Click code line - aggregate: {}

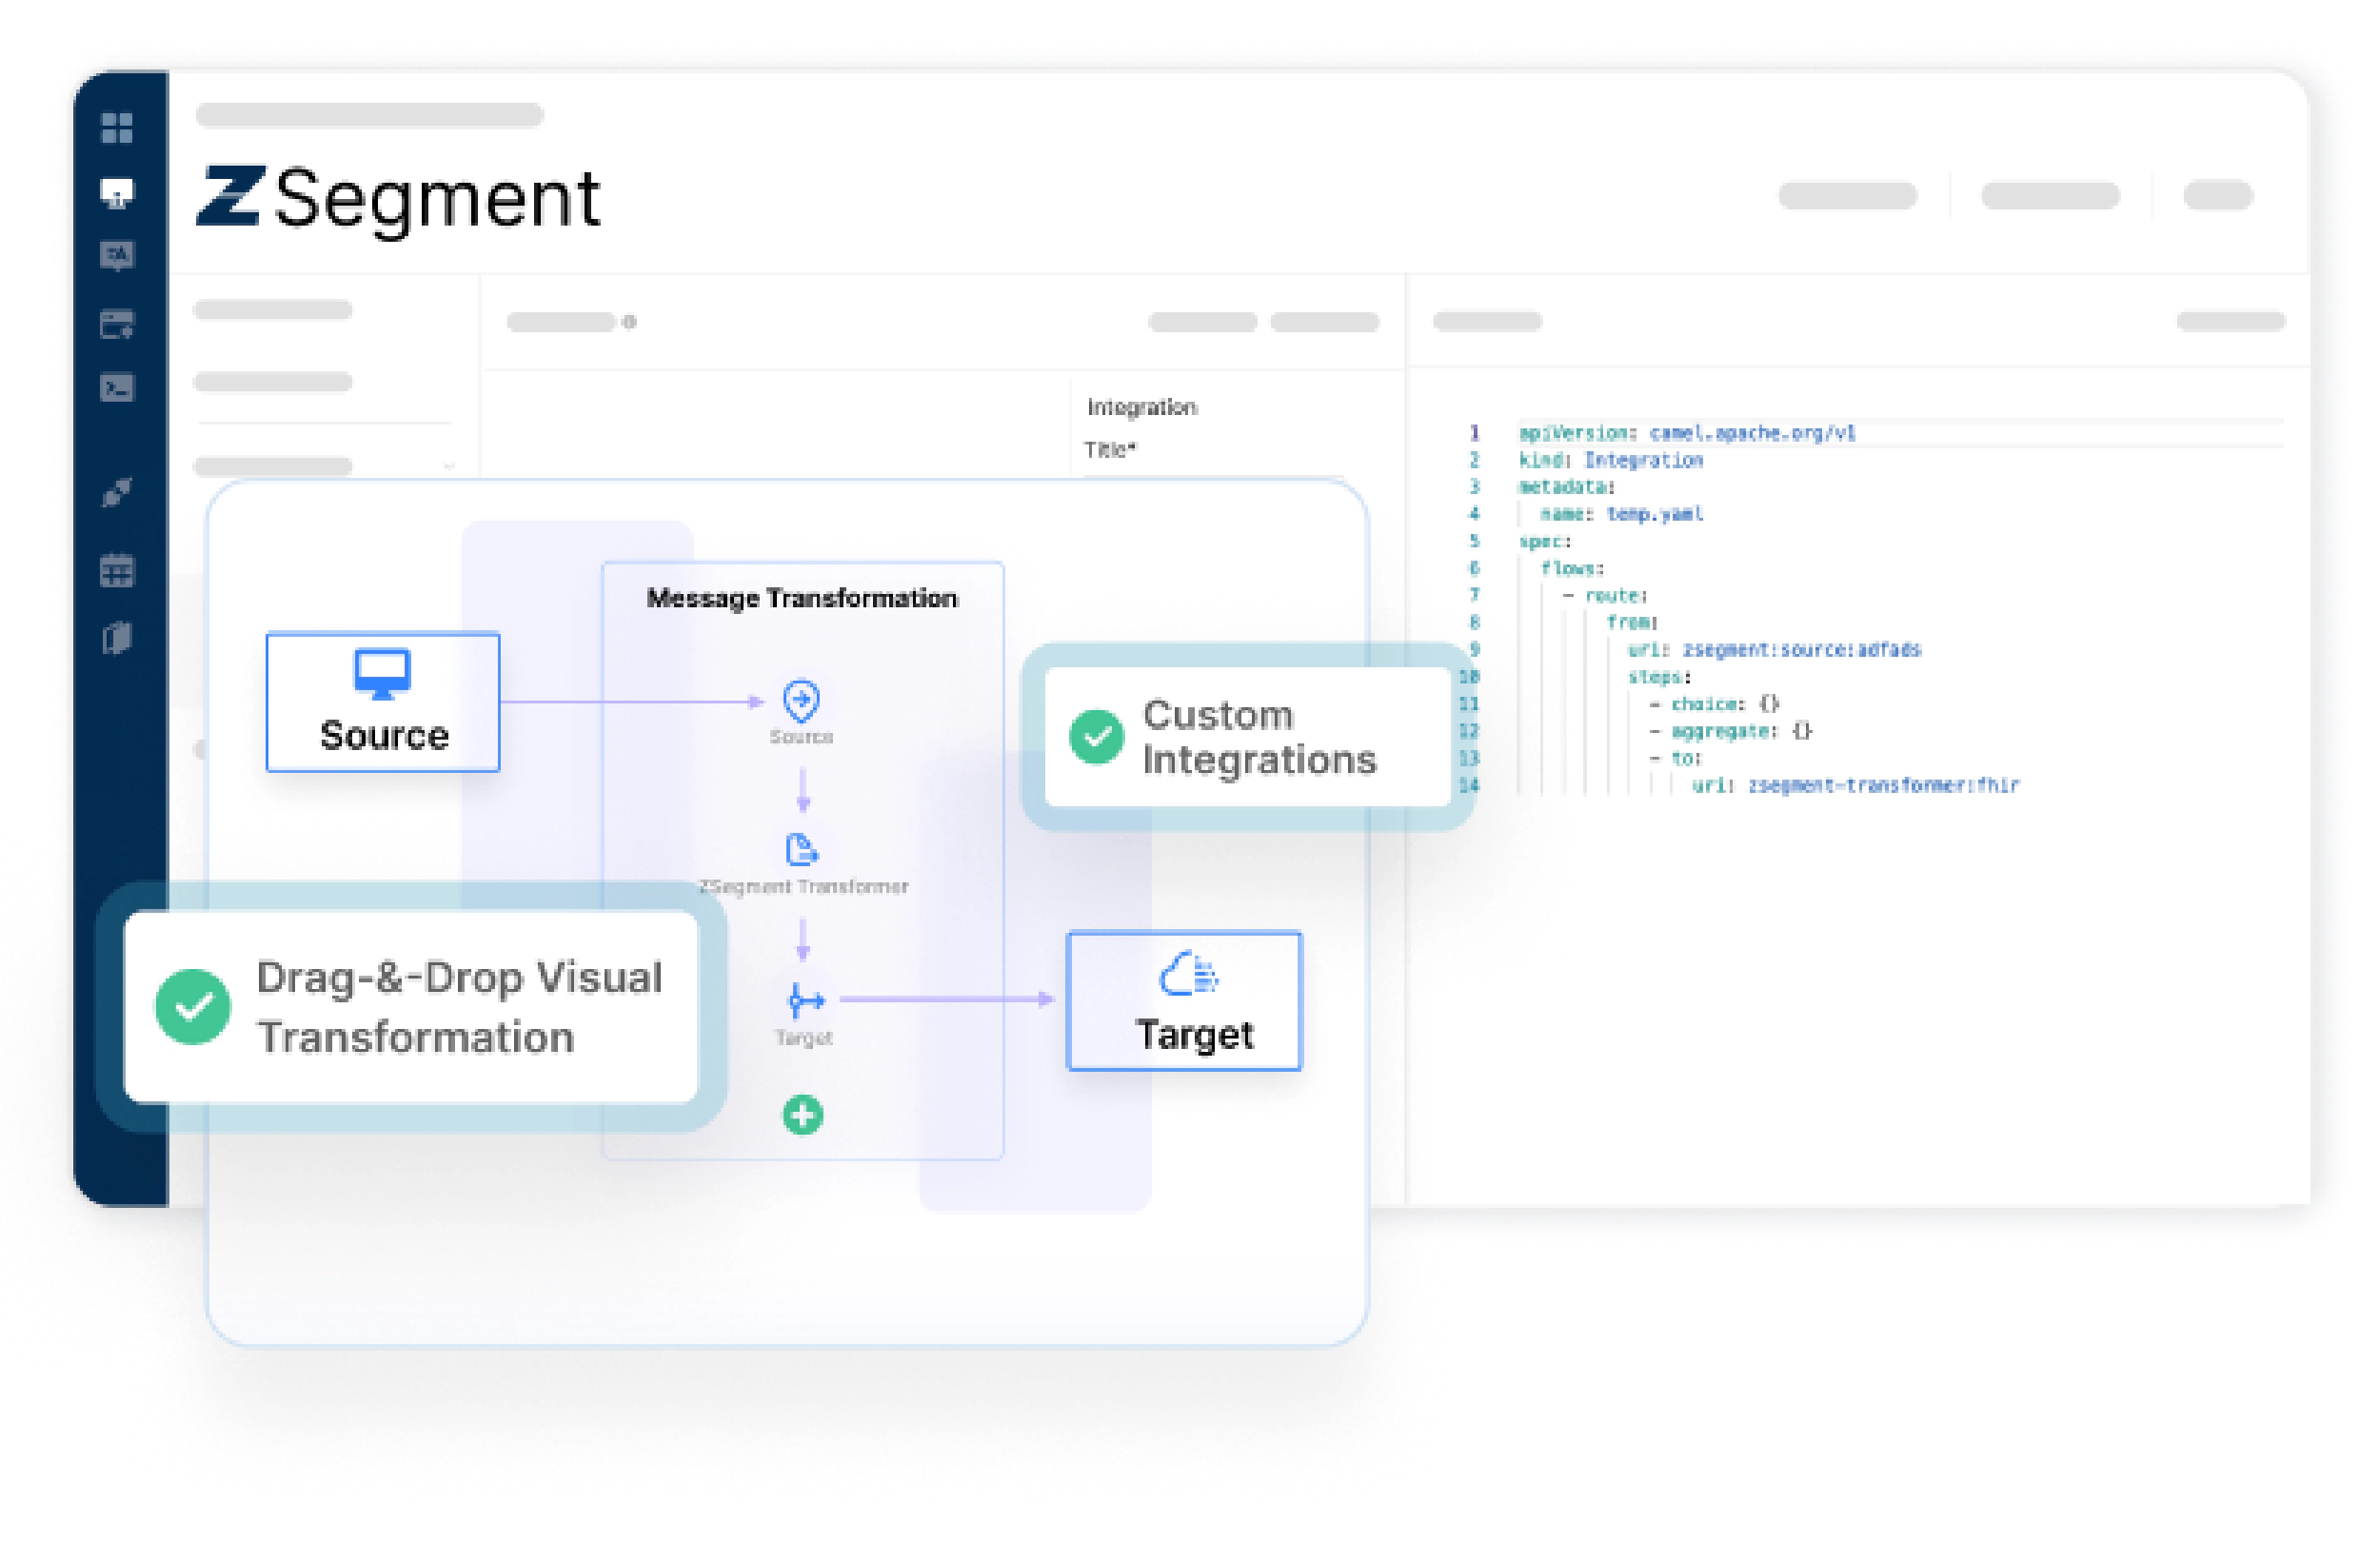(1730, 731)
